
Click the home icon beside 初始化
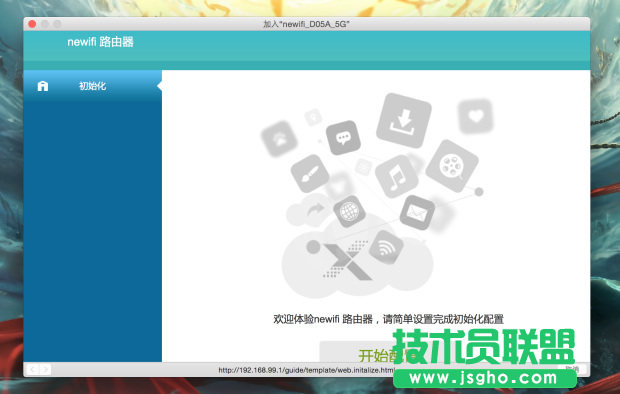click(43, 86)
